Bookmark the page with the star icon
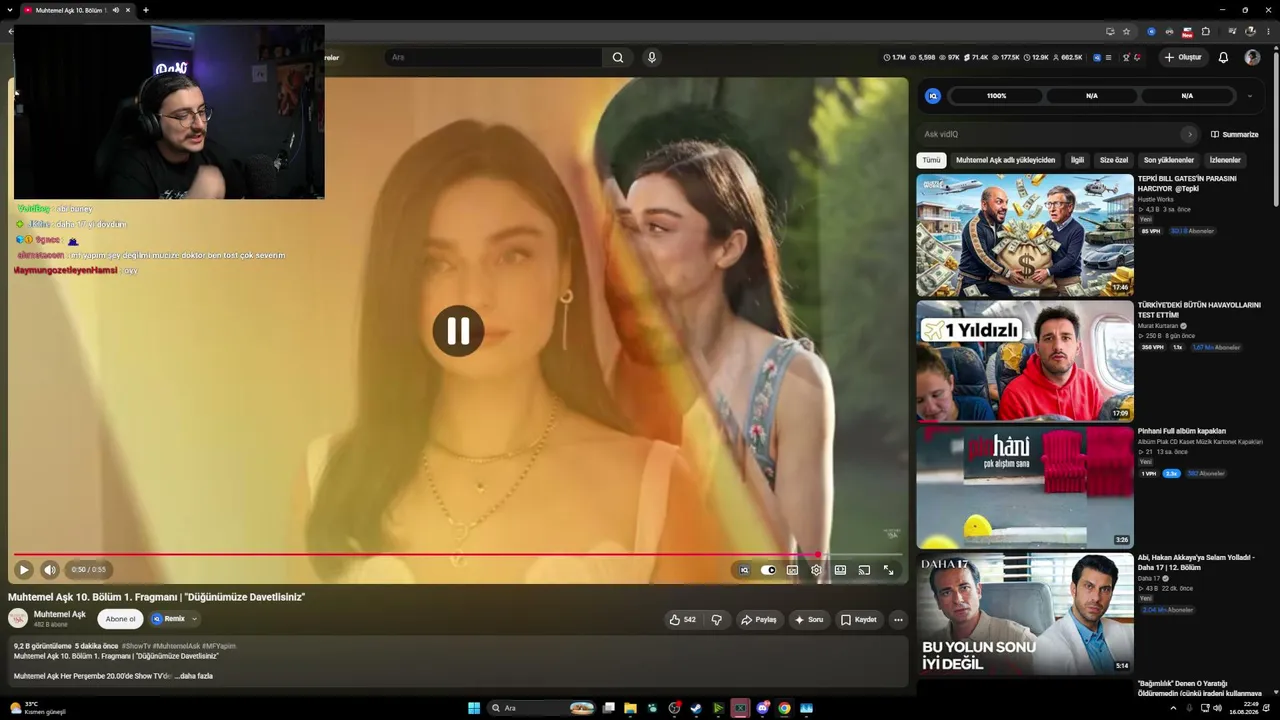 point(1126,31)
